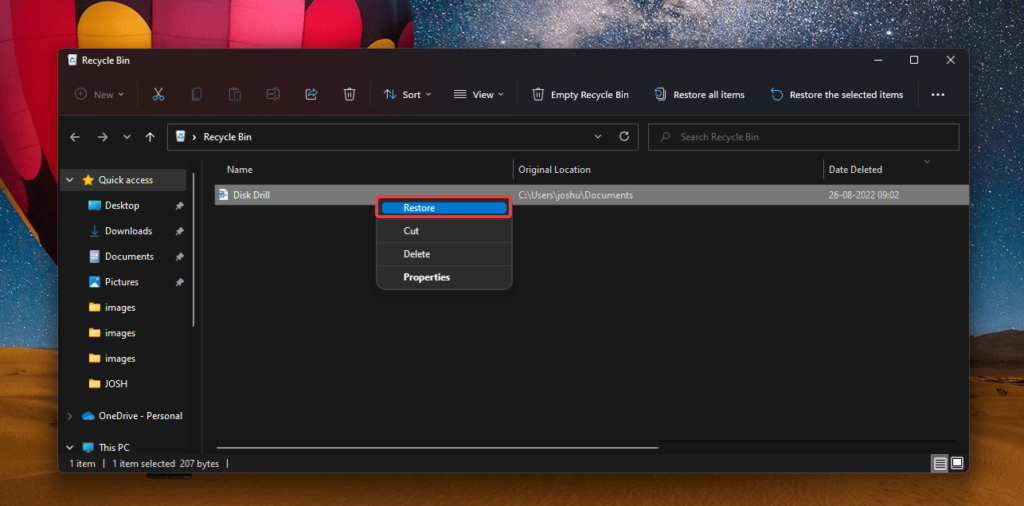The width and height of the screenshot is (1024, 506).
Task: Click the Share icon in toolbar
Action: pyautogui.click(x=311, y=94)
